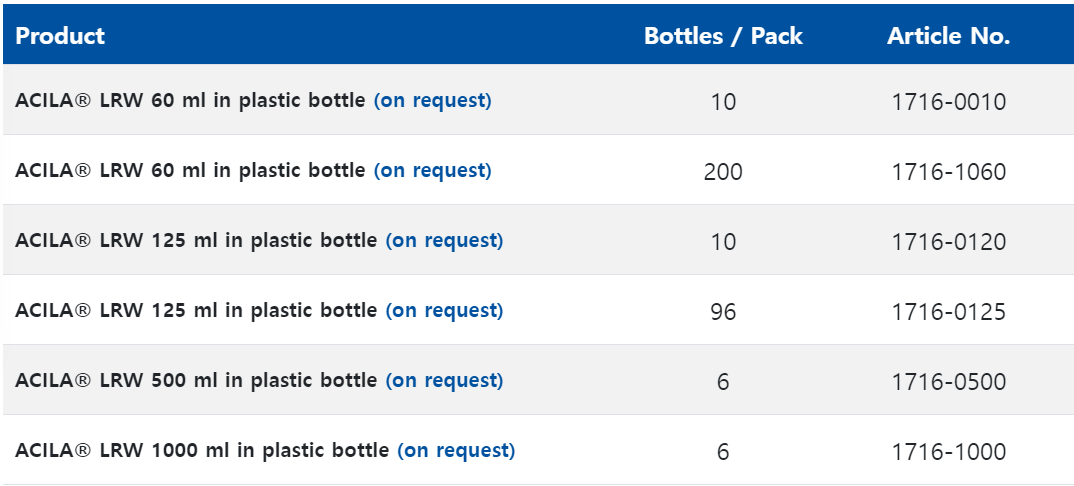
Task: Click the Article No. column header
Action: click(x=949, y=36)
